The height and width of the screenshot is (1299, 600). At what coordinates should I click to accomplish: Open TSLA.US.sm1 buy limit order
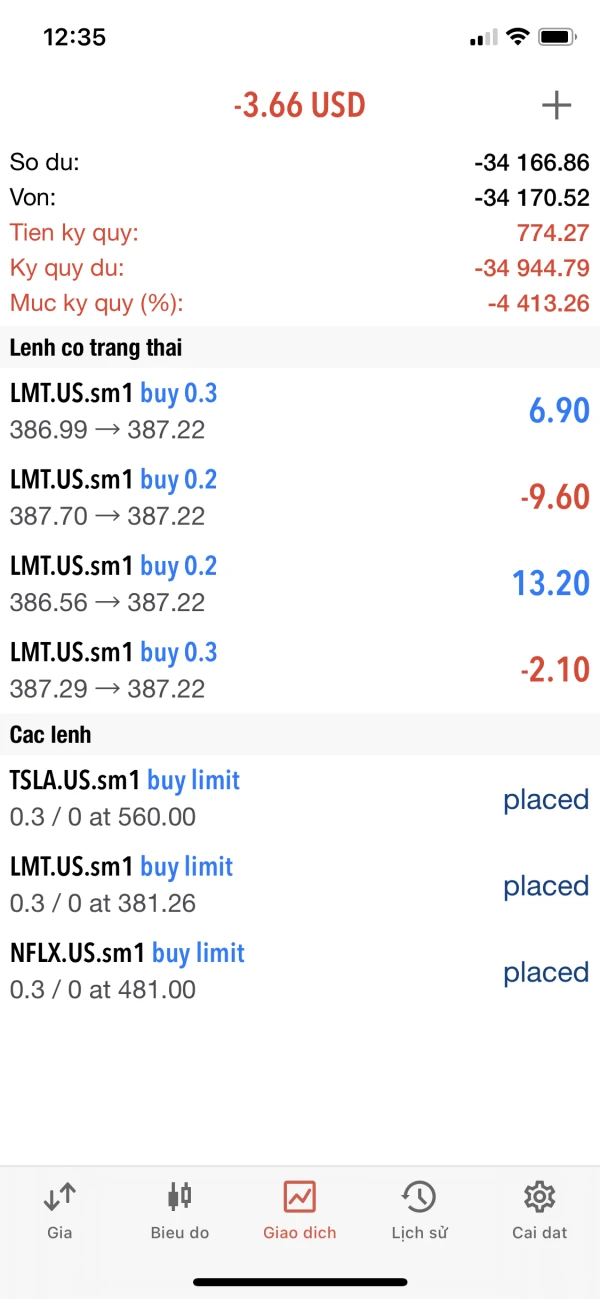(300, 798)
